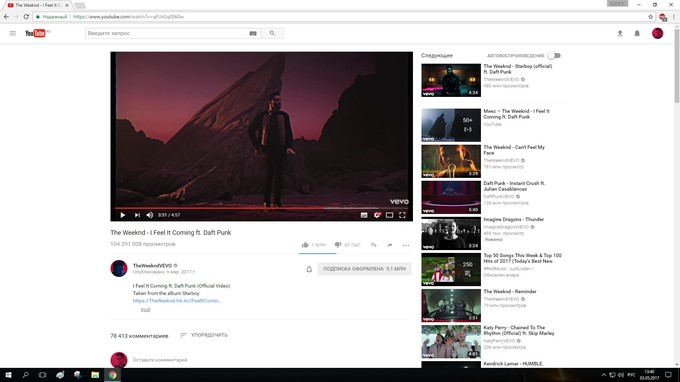Open the player settings gear
The height and width of the screenshot is (382, 680).
click(x=377, y=215)
